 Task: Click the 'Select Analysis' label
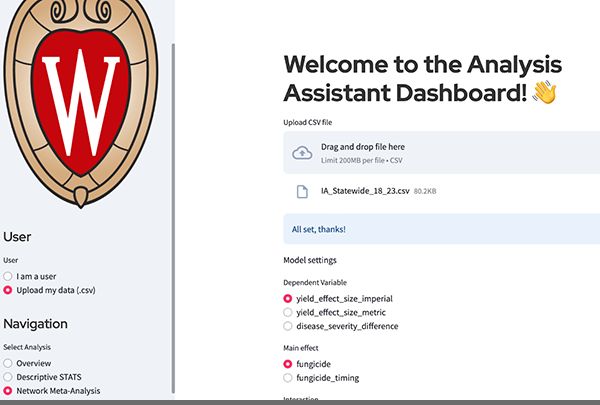click(27, 347)
